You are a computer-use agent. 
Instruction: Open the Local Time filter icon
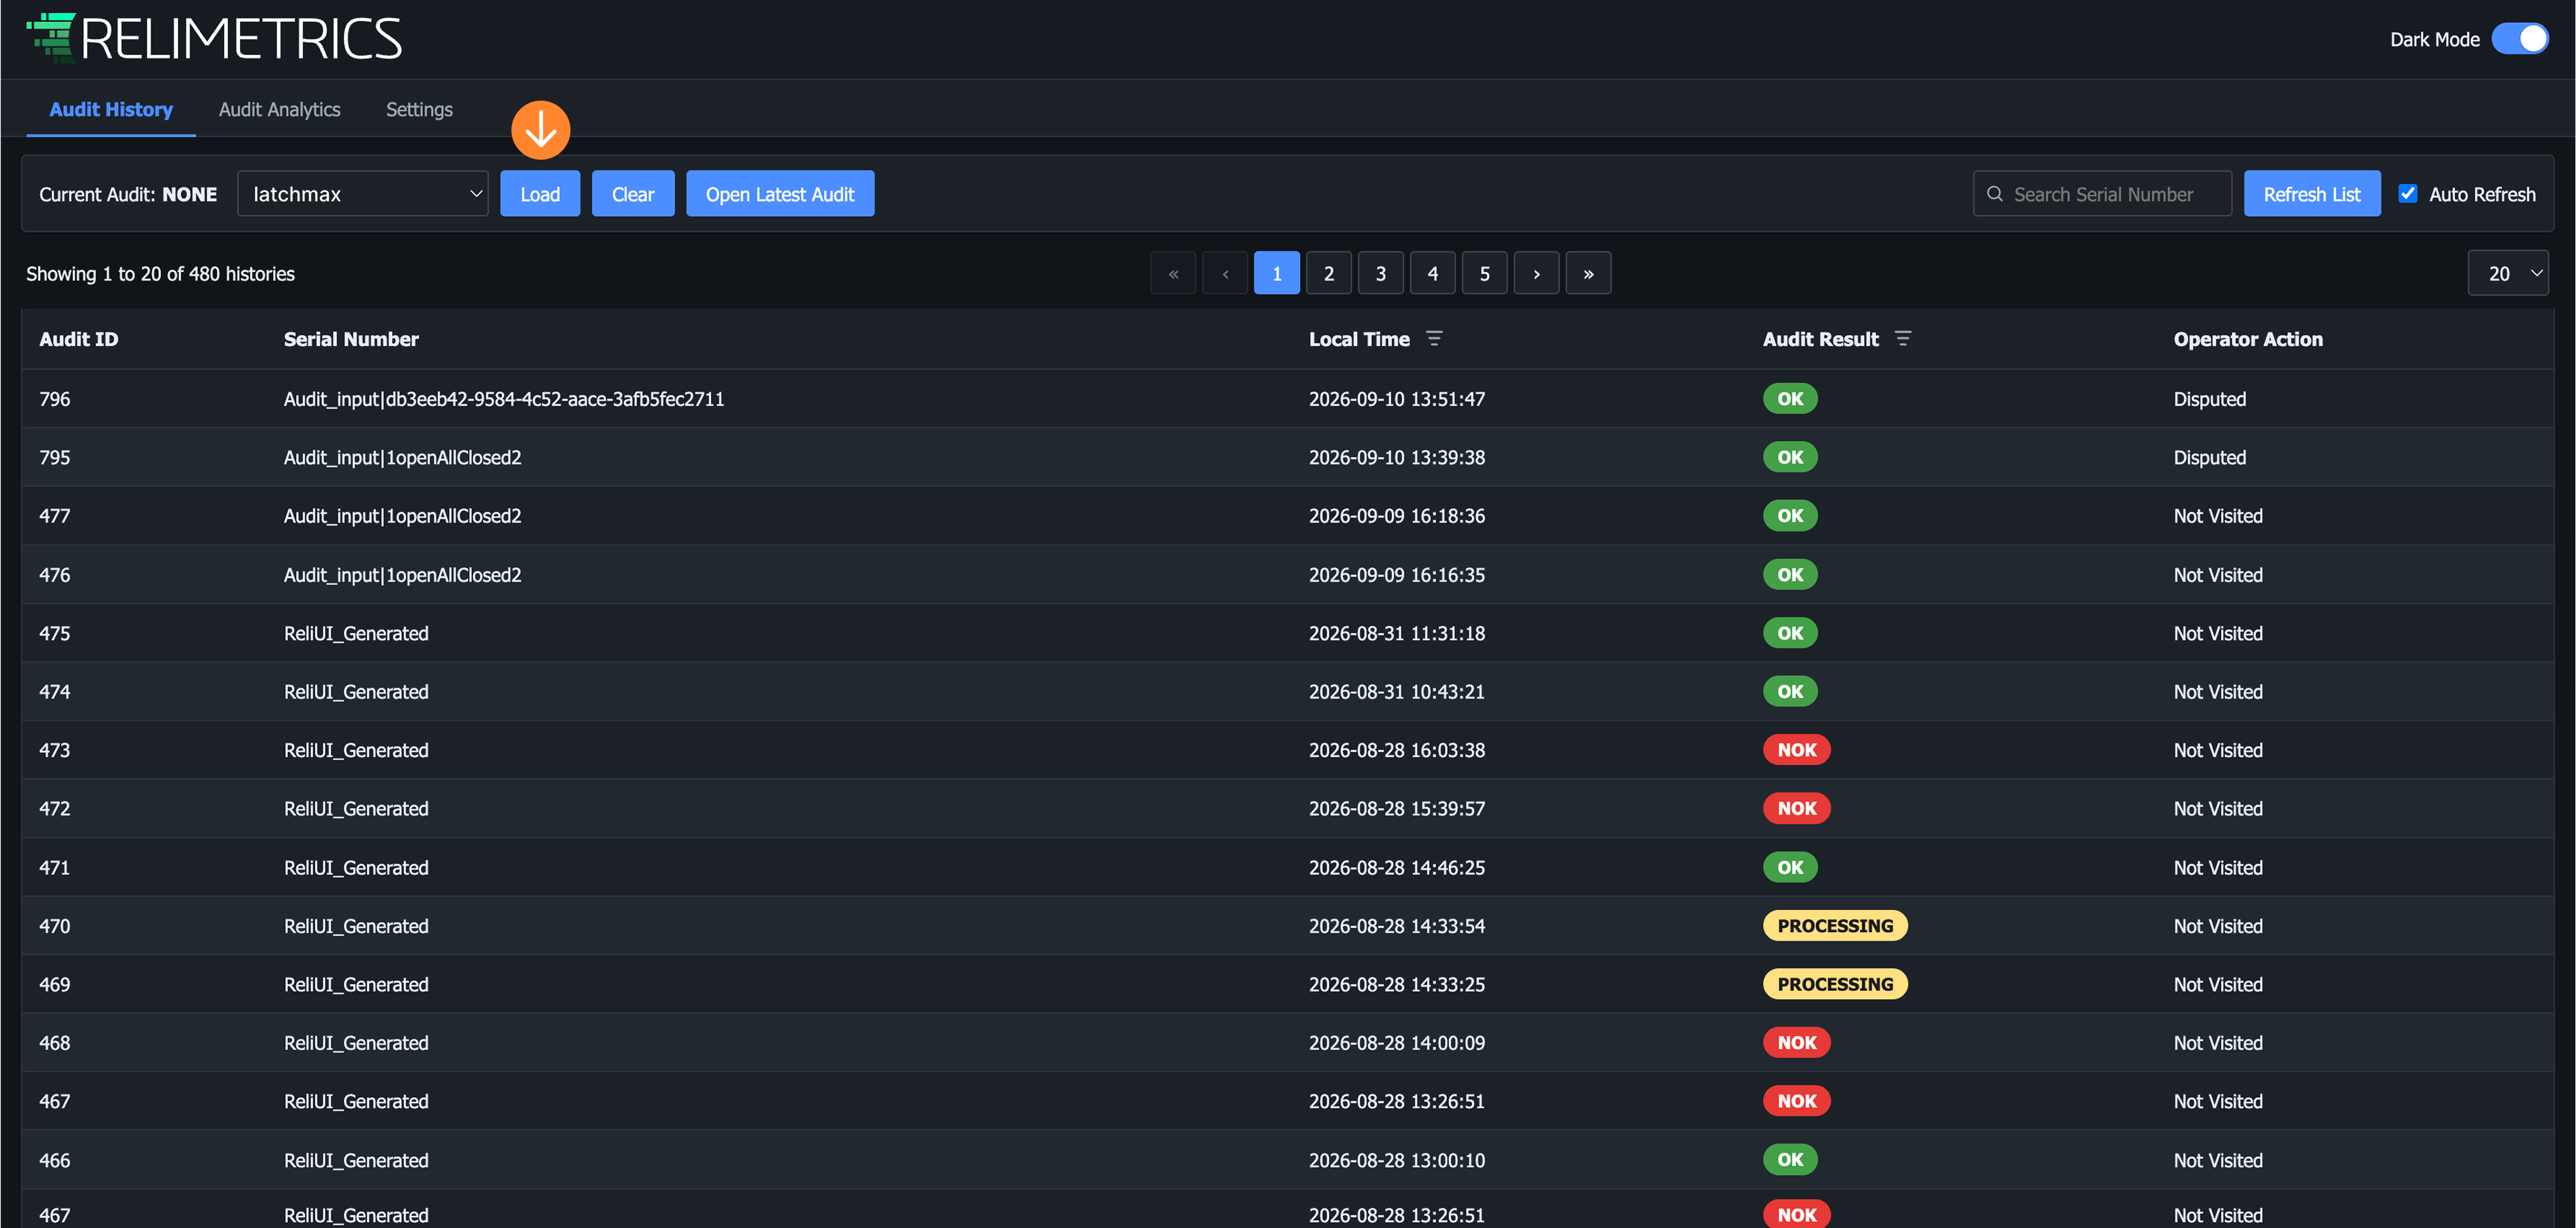pos(1434,339)
